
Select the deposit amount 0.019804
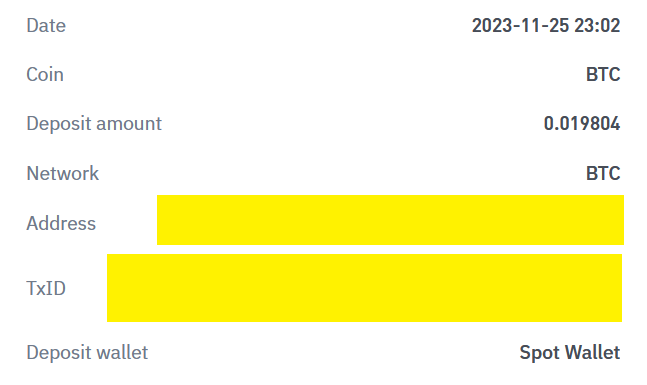coord(582,124)
